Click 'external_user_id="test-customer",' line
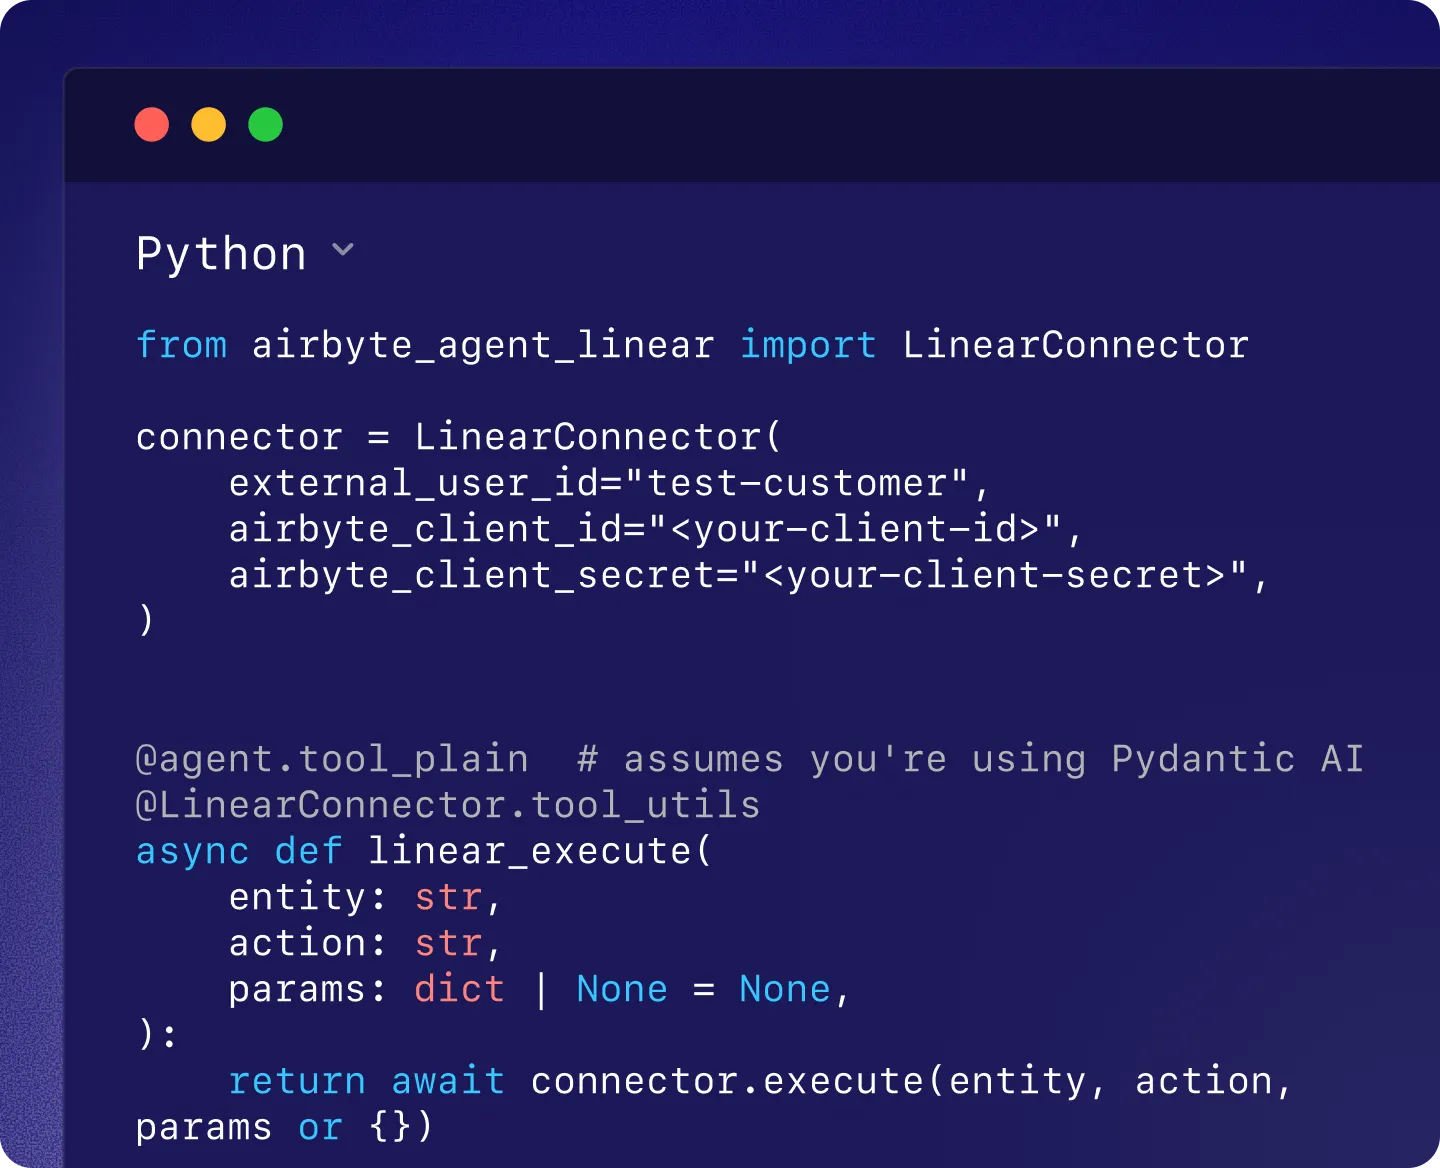Screen dimensions: 1440x1168 [x=609, y=483]
